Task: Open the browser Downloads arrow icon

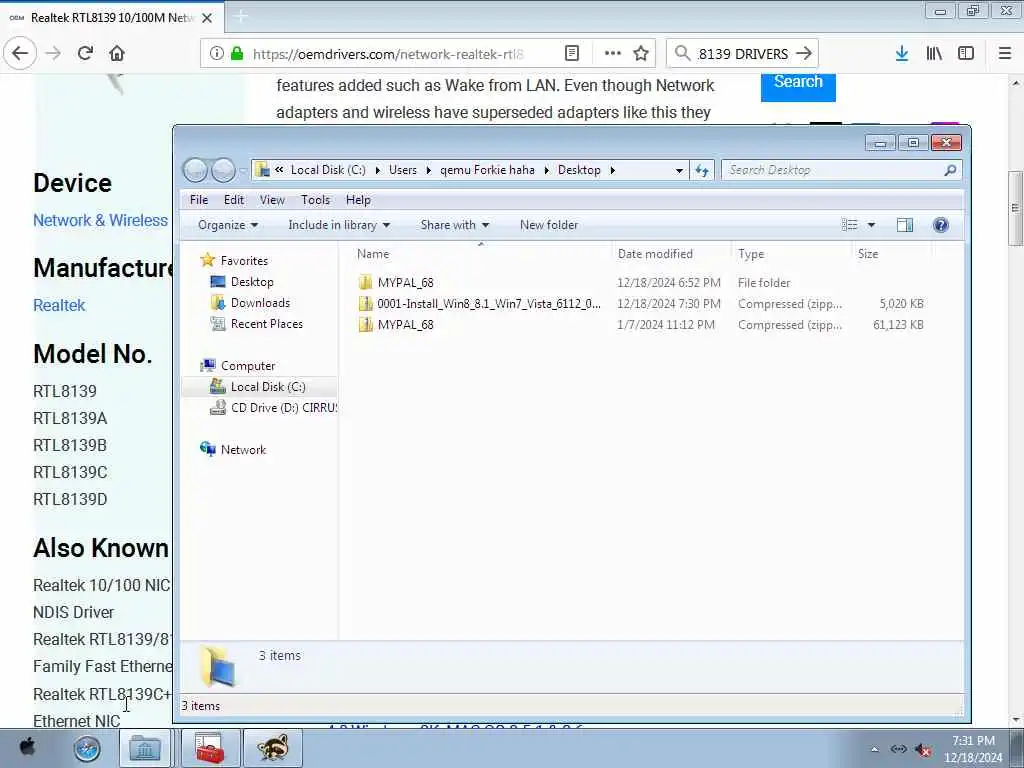Action: [902, 54]
